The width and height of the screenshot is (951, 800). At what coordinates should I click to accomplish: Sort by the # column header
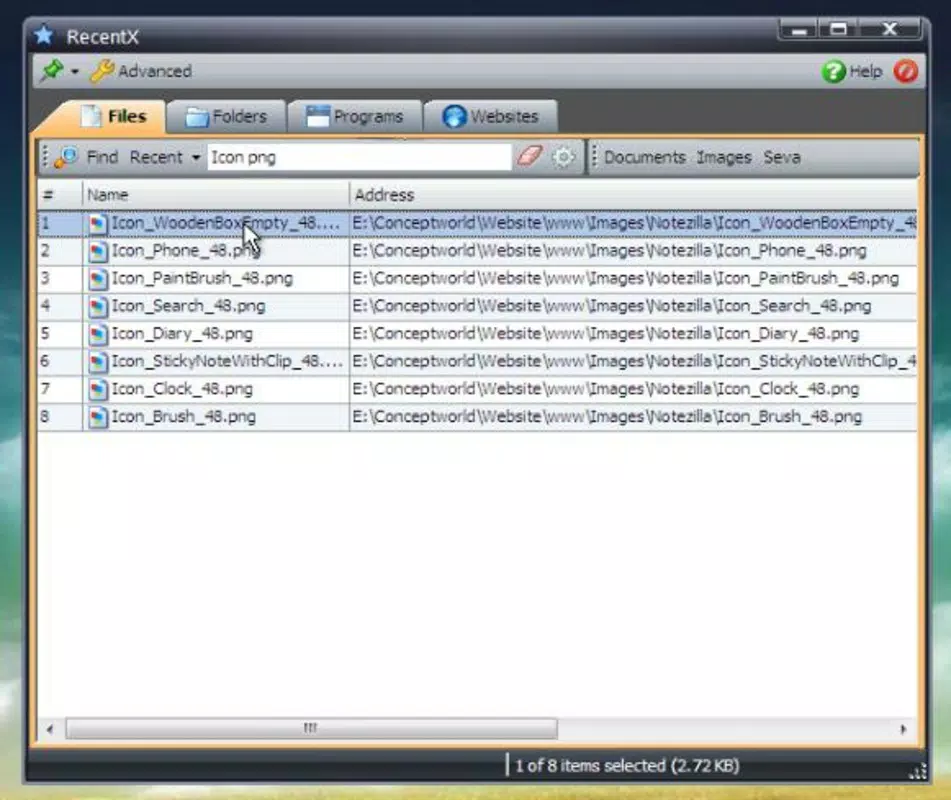59,195
